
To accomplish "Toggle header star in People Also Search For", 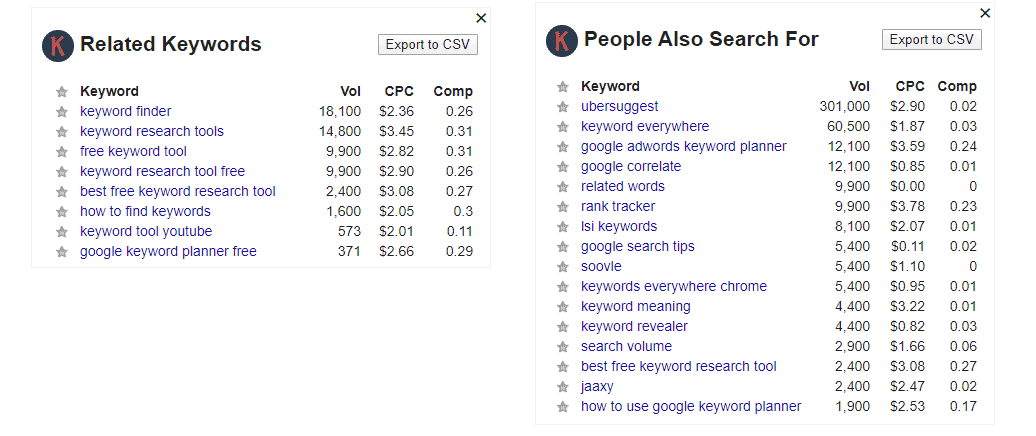I will (x=563, y=87).
